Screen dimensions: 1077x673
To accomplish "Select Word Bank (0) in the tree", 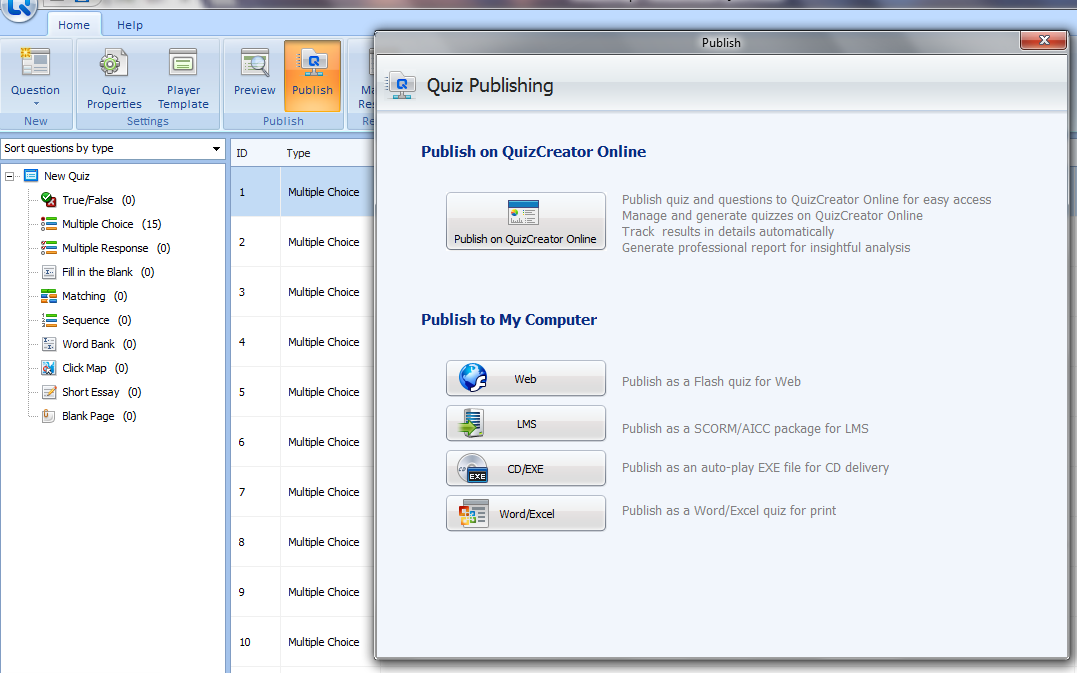I will (99, 344).
